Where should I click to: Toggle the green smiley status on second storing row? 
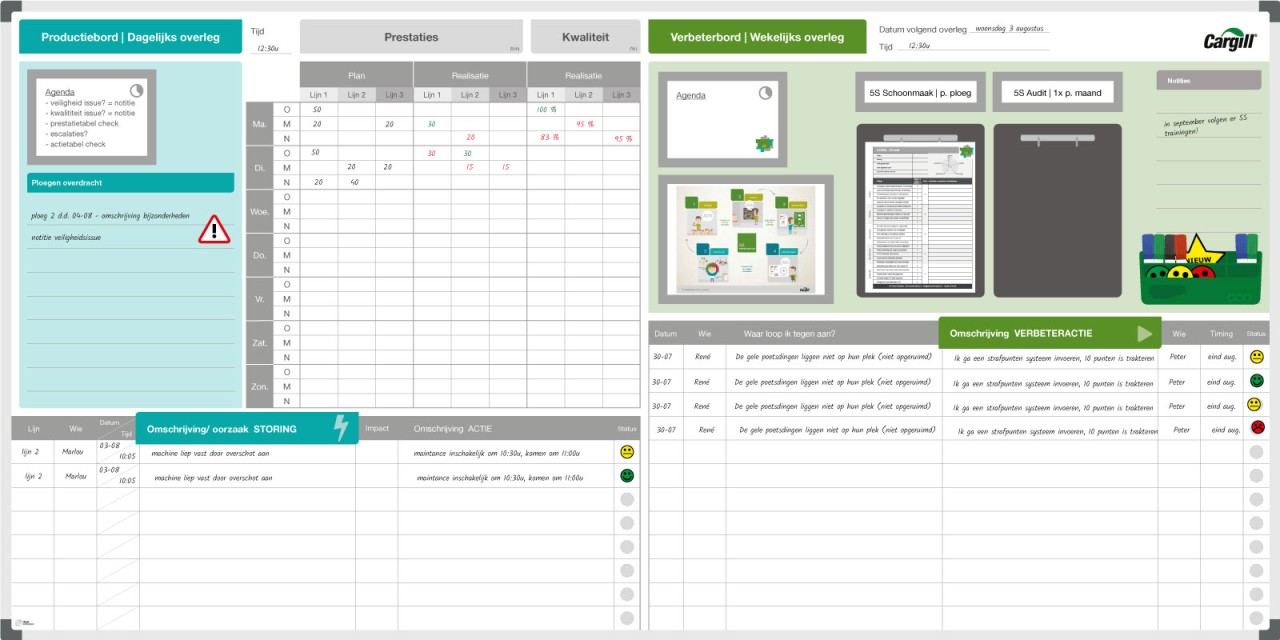[x=626, y=475]
